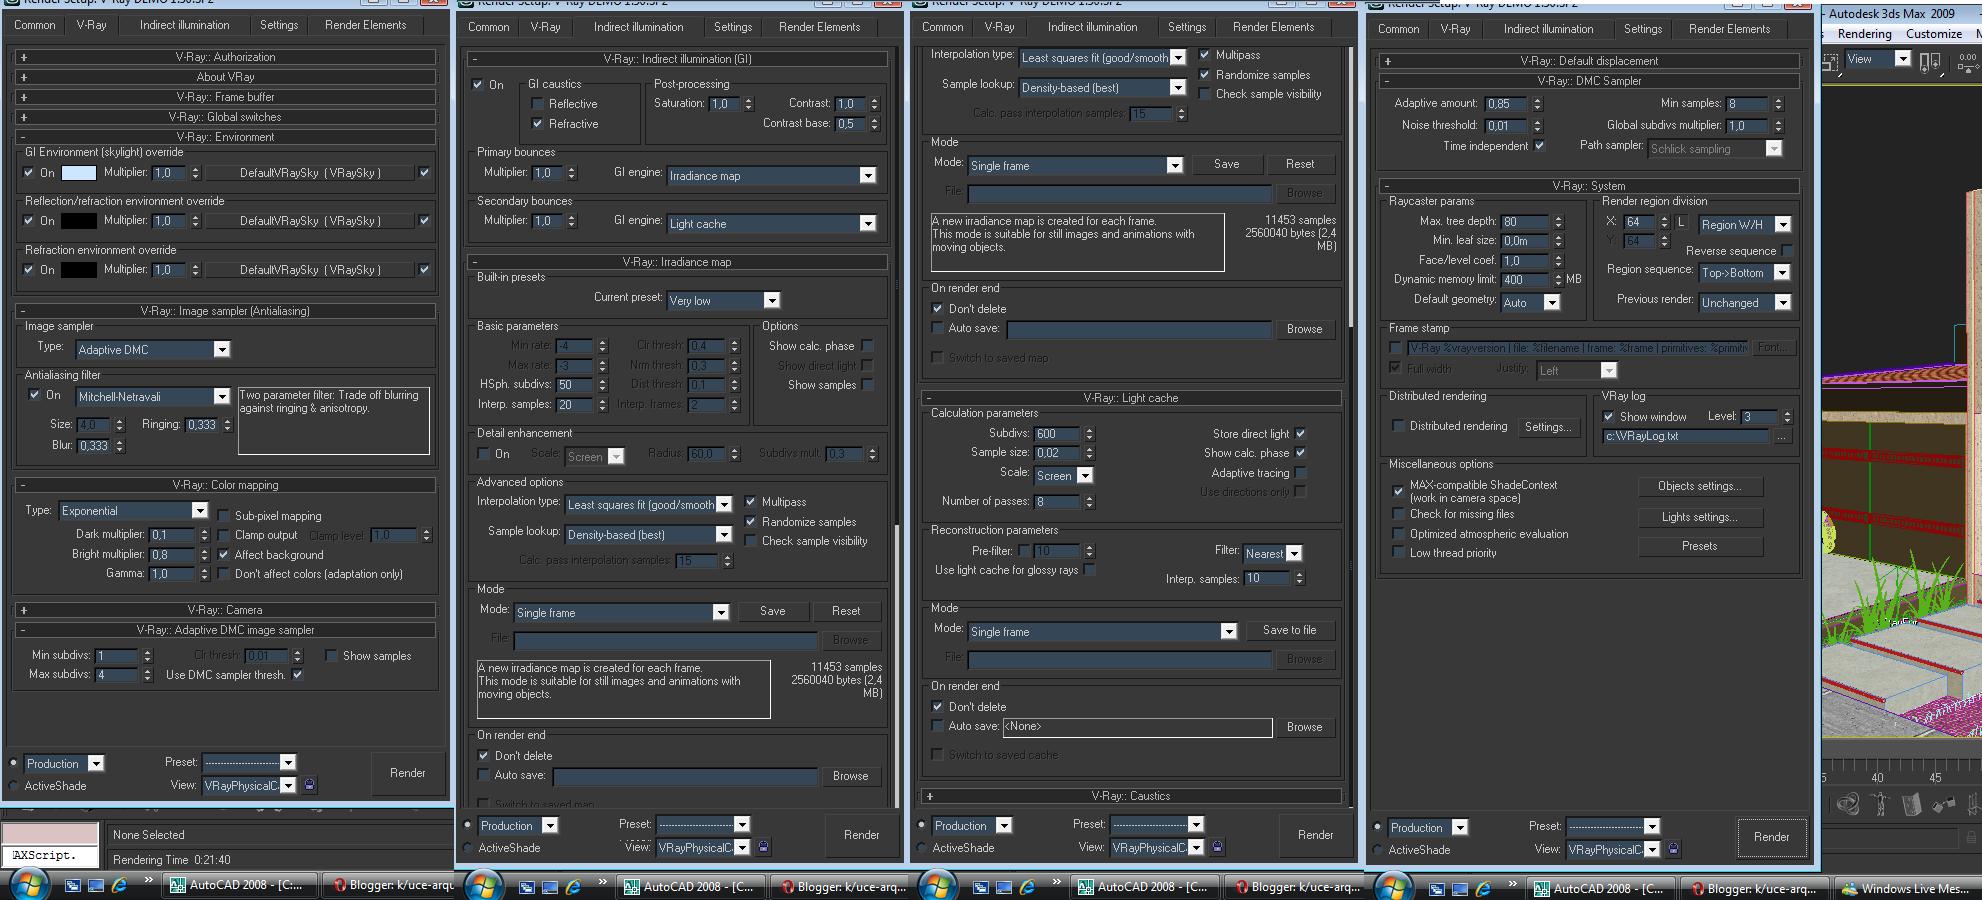Enable Reverse sequence

[1787, 251]
